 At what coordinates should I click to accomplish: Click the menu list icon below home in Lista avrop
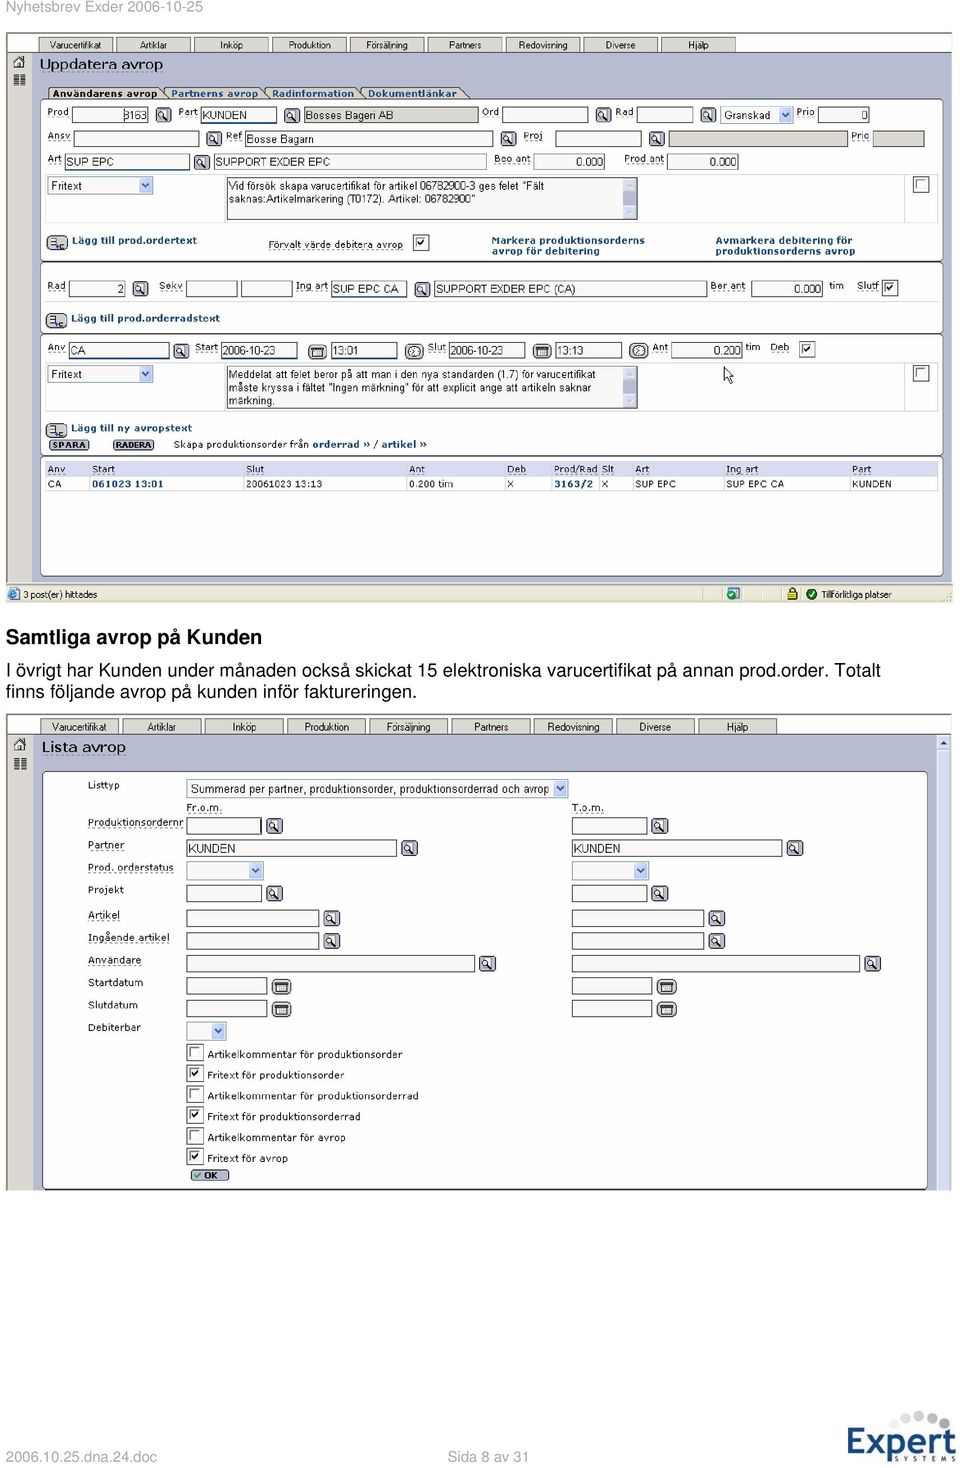20,764
